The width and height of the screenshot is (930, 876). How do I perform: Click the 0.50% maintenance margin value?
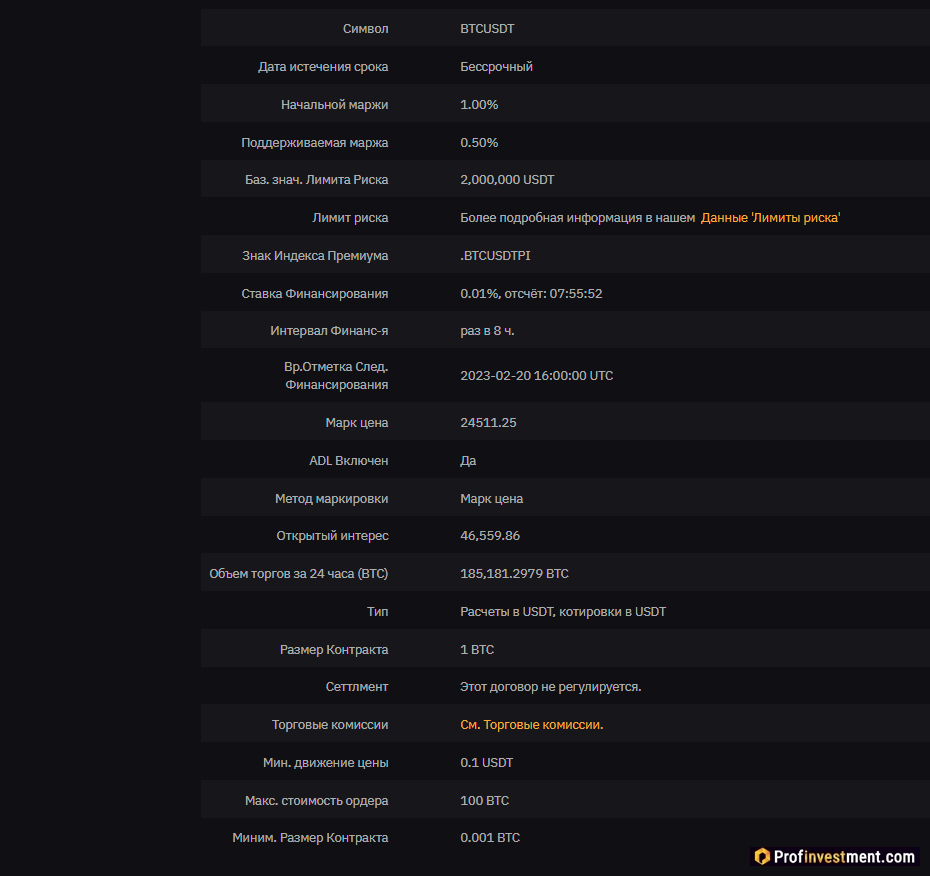click(479, 143)
